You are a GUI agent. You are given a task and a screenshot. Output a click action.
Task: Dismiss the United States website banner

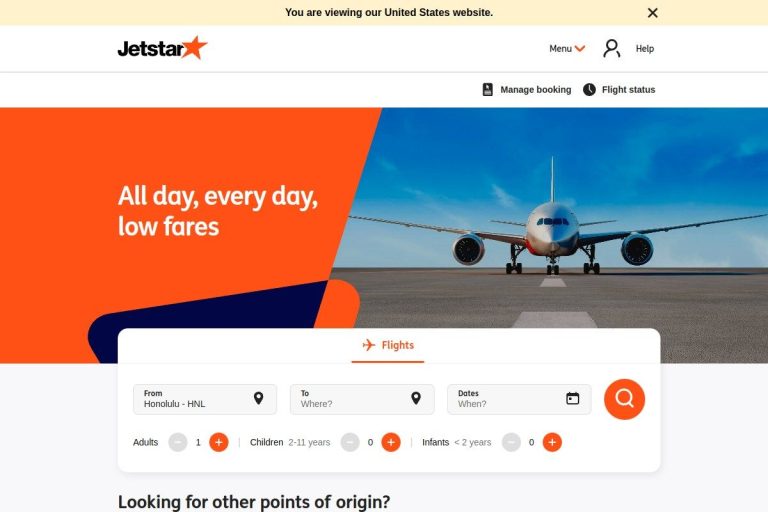coord(652,13)
